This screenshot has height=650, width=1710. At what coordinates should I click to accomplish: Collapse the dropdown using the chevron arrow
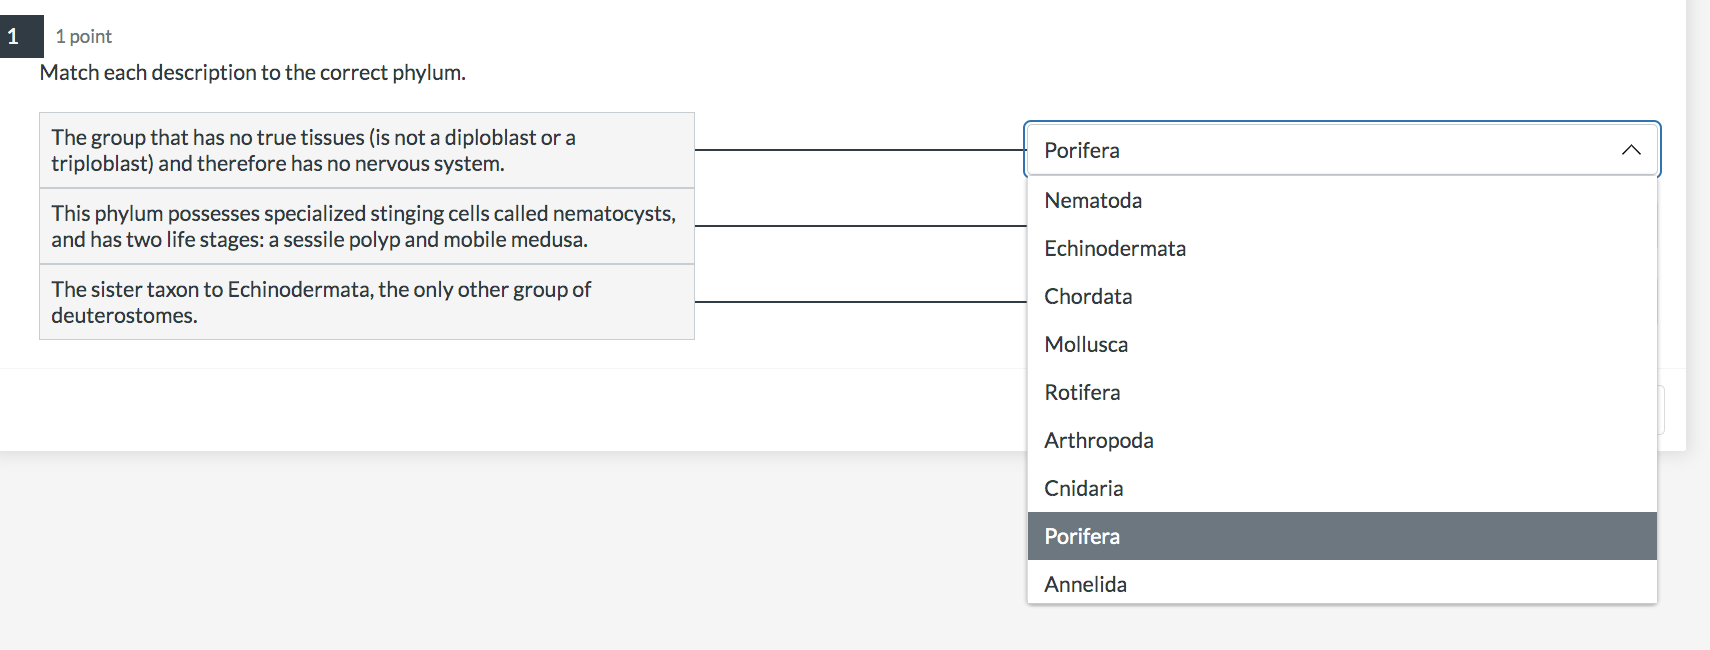1632,149
